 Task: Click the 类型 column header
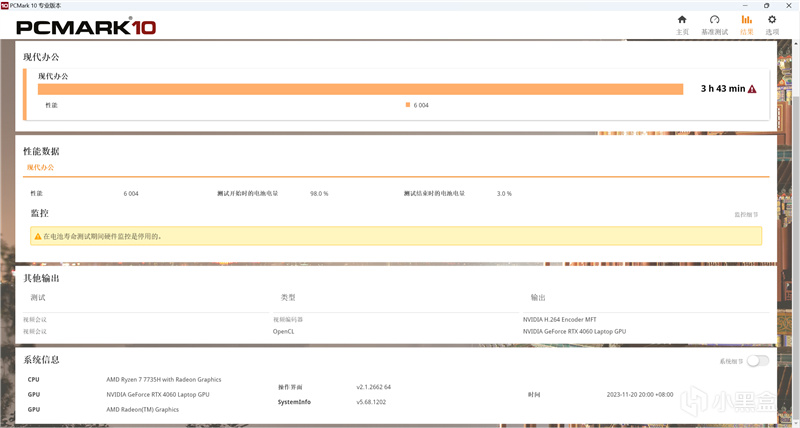click(x=288, y=297)
